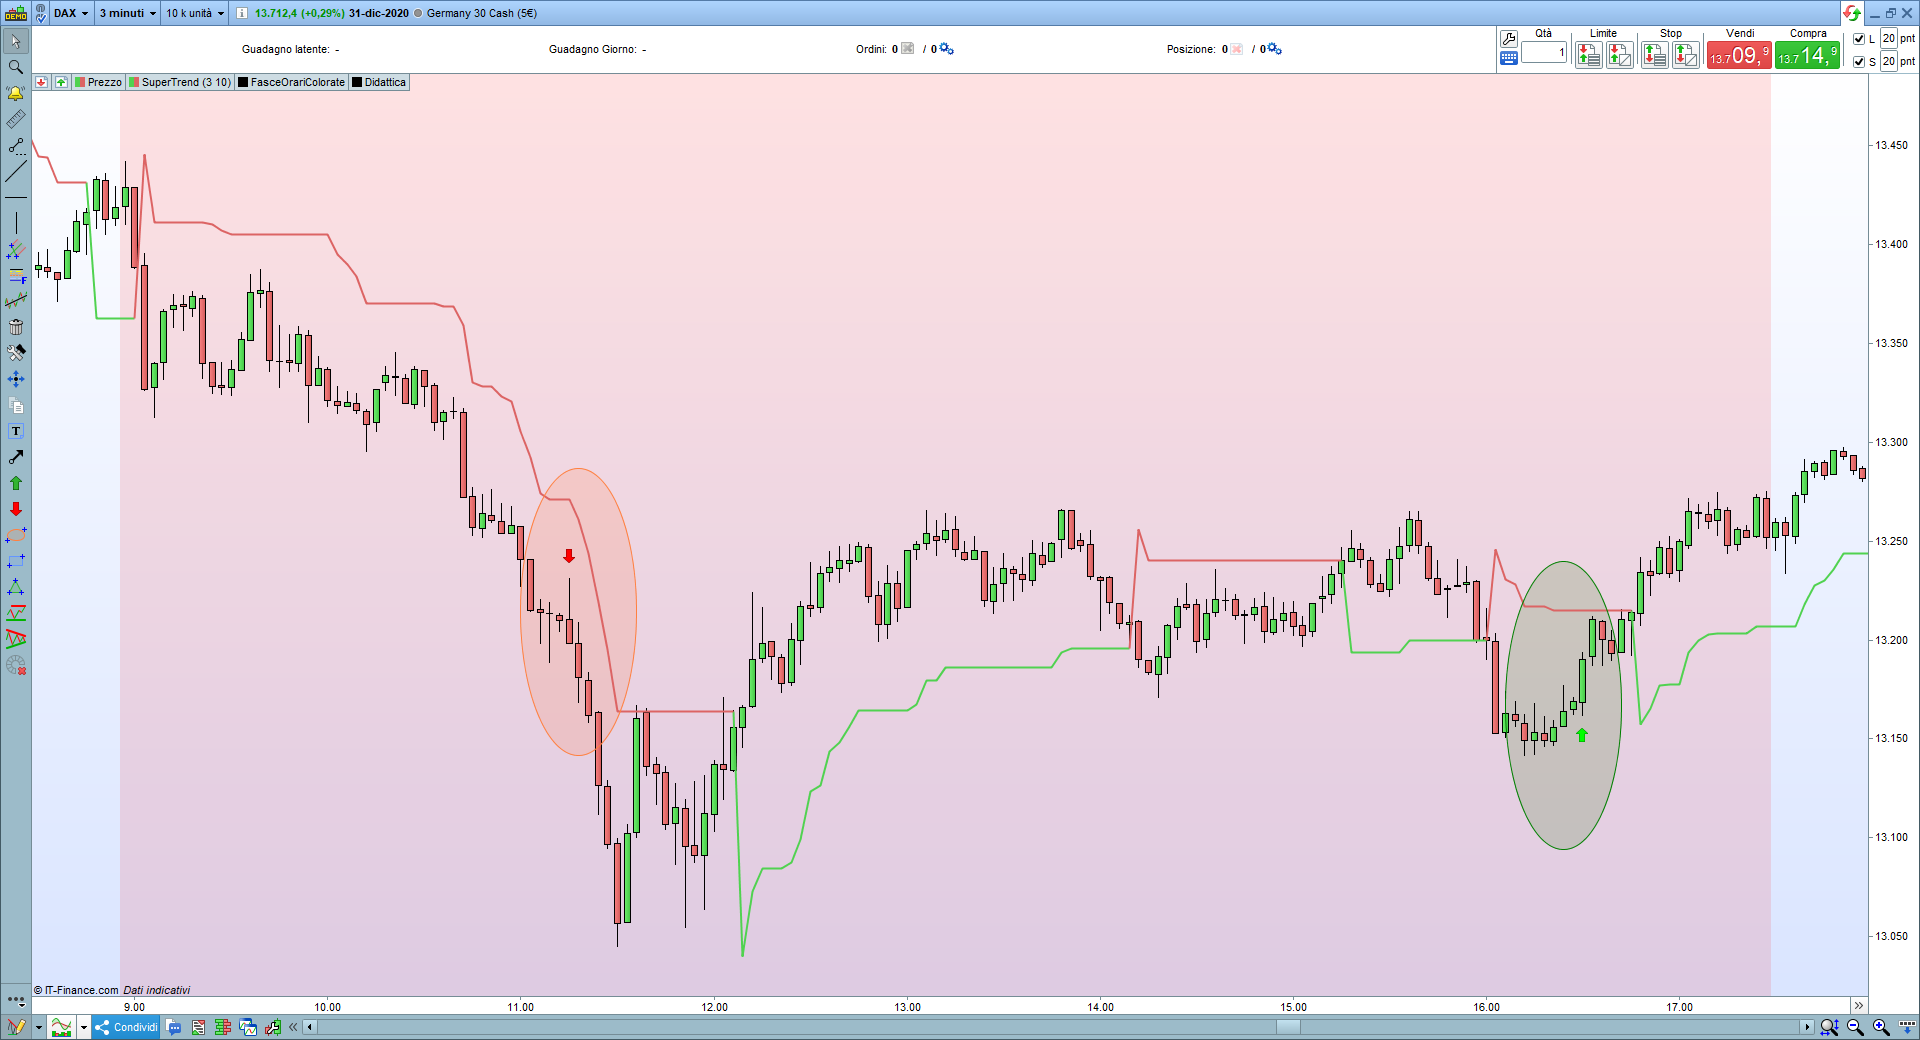
Task: Open the indicators chart button
Action: click(62, 1027)
